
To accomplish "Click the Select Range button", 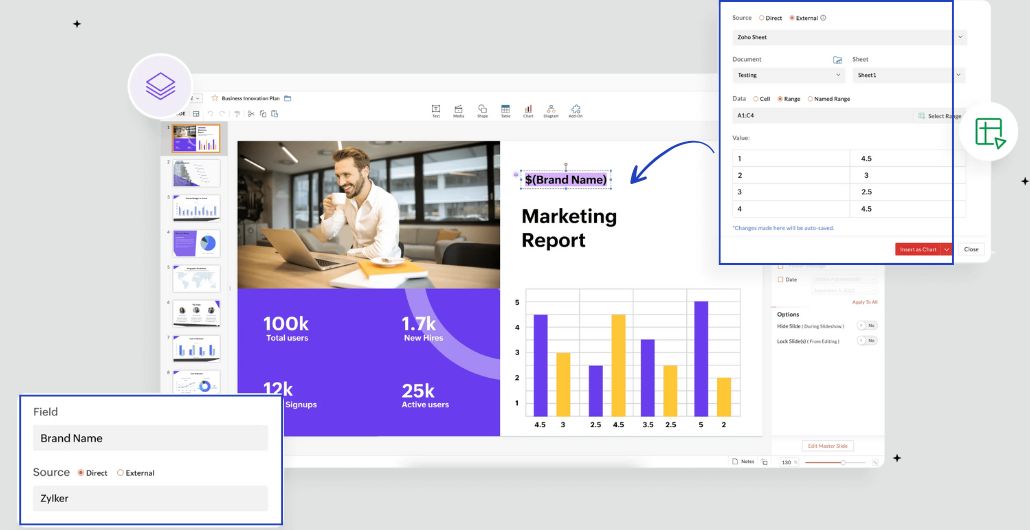I will [x=939, y=116].
